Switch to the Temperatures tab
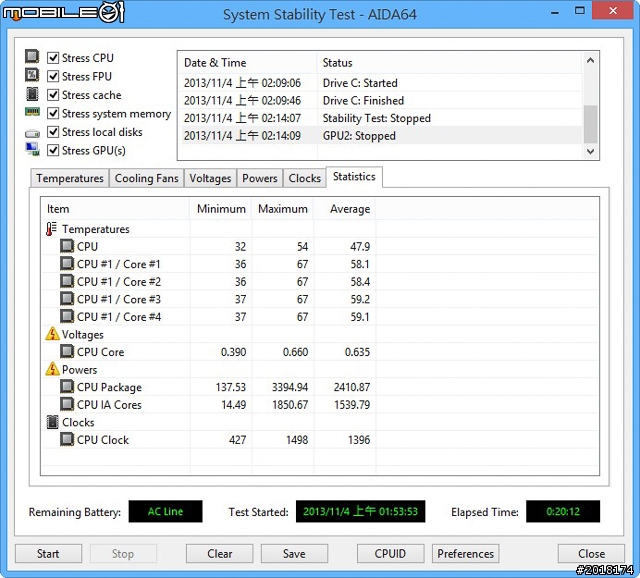Screen dimensions: 640x578 tap(70, 178)
